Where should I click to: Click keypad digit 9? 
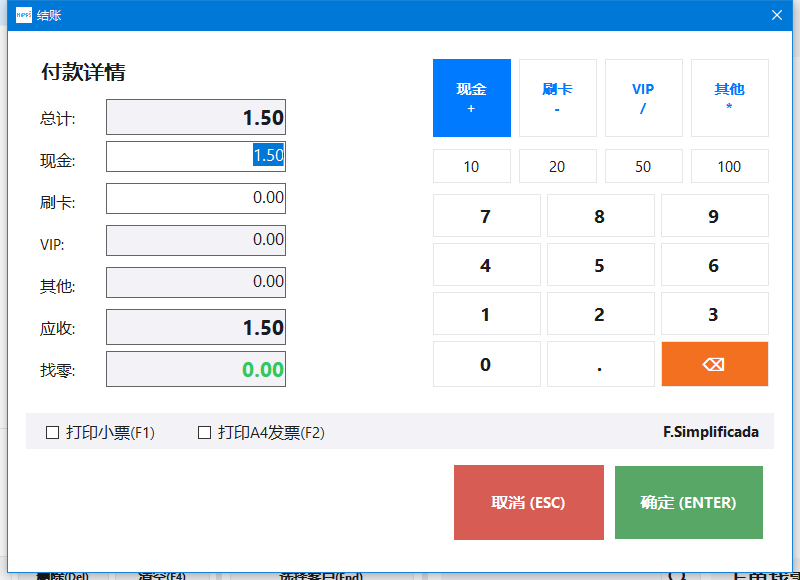pyautogui.click(x=714, y=216)
